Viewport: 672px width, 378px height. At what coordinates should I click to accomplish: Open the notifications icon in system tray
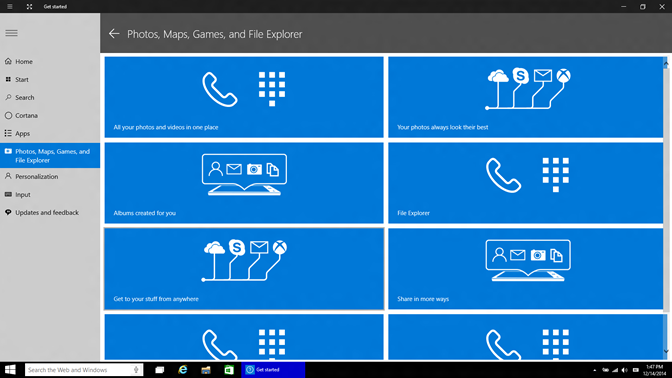point(636,370)
